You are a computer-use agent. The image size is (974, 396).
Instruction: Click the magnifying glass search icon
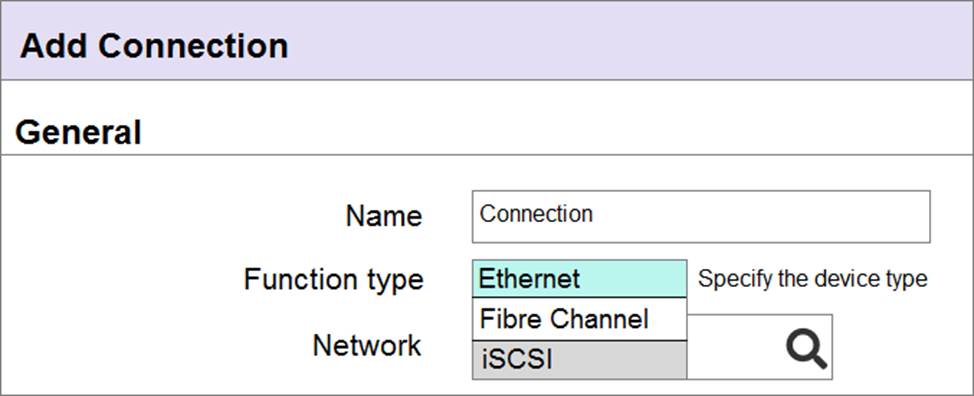tap(806, 349)
